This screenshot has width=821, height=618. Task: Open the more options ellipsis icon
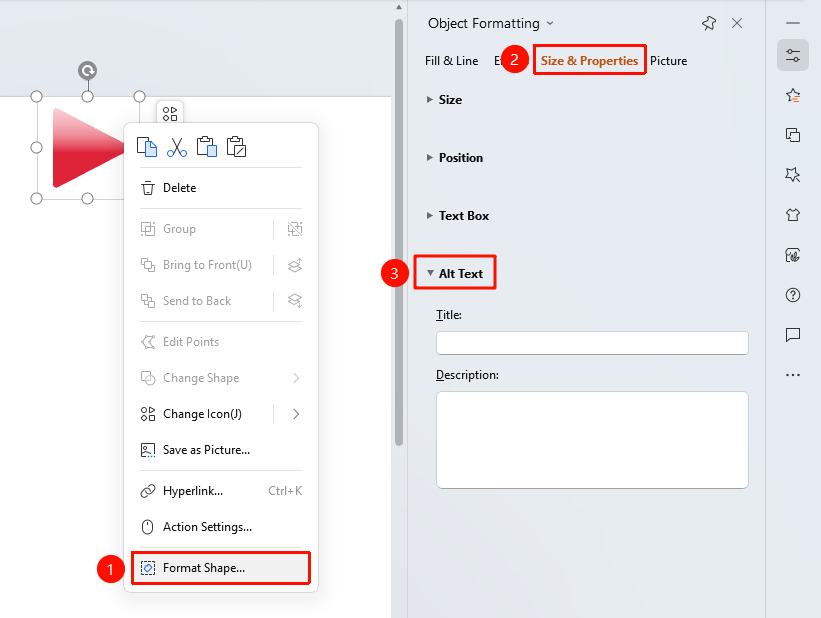point(793,375)
